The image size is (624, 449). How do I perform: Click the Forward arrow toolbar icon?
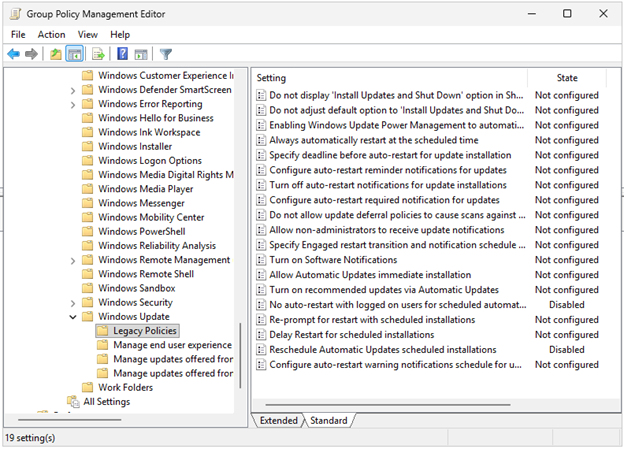coord(32,54)
